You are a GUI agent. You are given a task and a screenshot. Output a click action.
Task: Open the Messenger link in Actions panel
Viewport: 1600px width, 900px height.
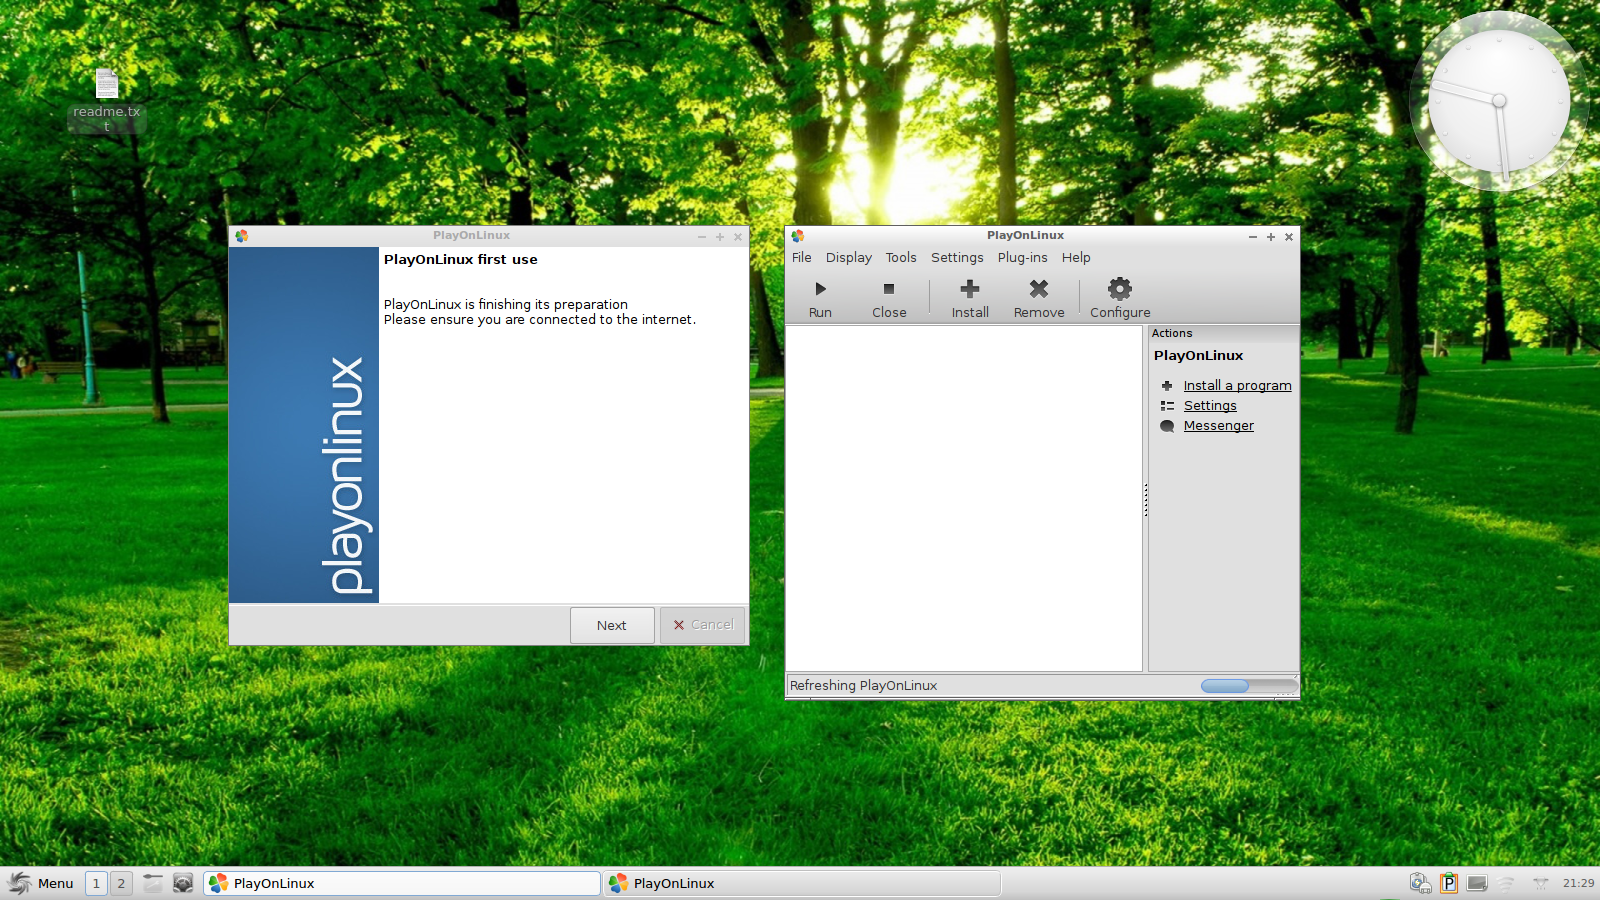tap(1218, 426)
